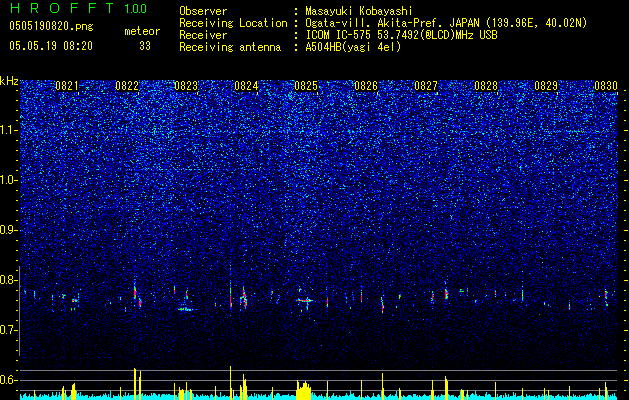Click the 1.0 kHz axis label
This screenshot has height=400, width=629.
click(x=9, y=180)
